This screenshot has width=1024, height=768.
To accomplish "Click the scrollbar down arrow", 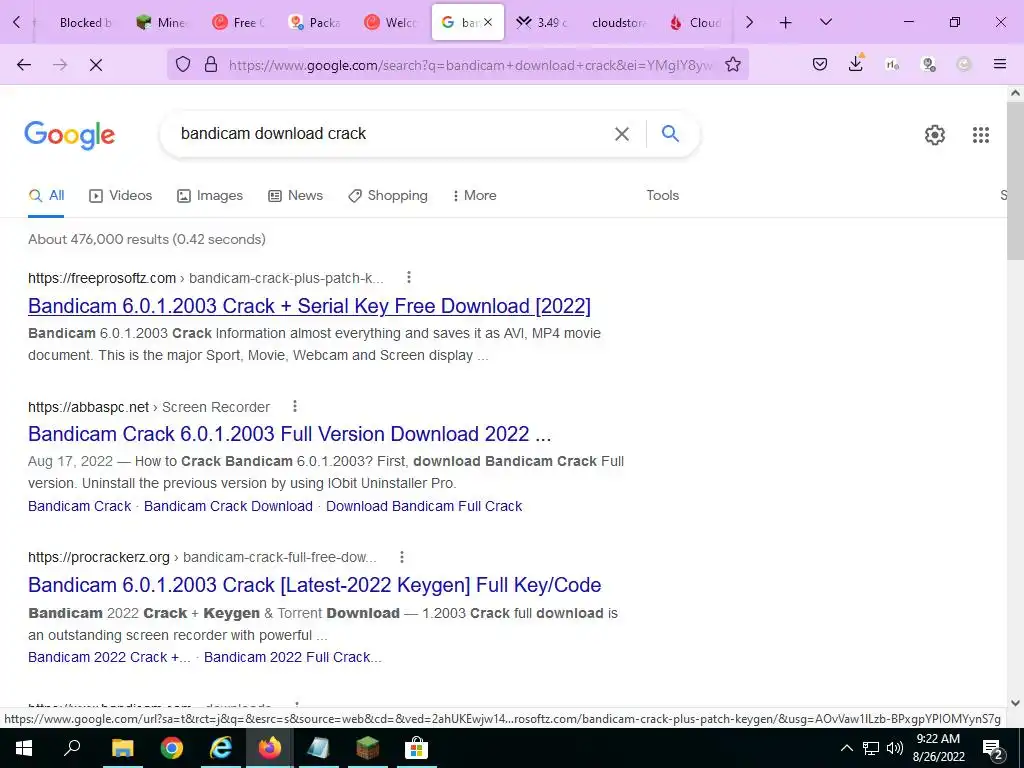I will [x=1015, y=703].
